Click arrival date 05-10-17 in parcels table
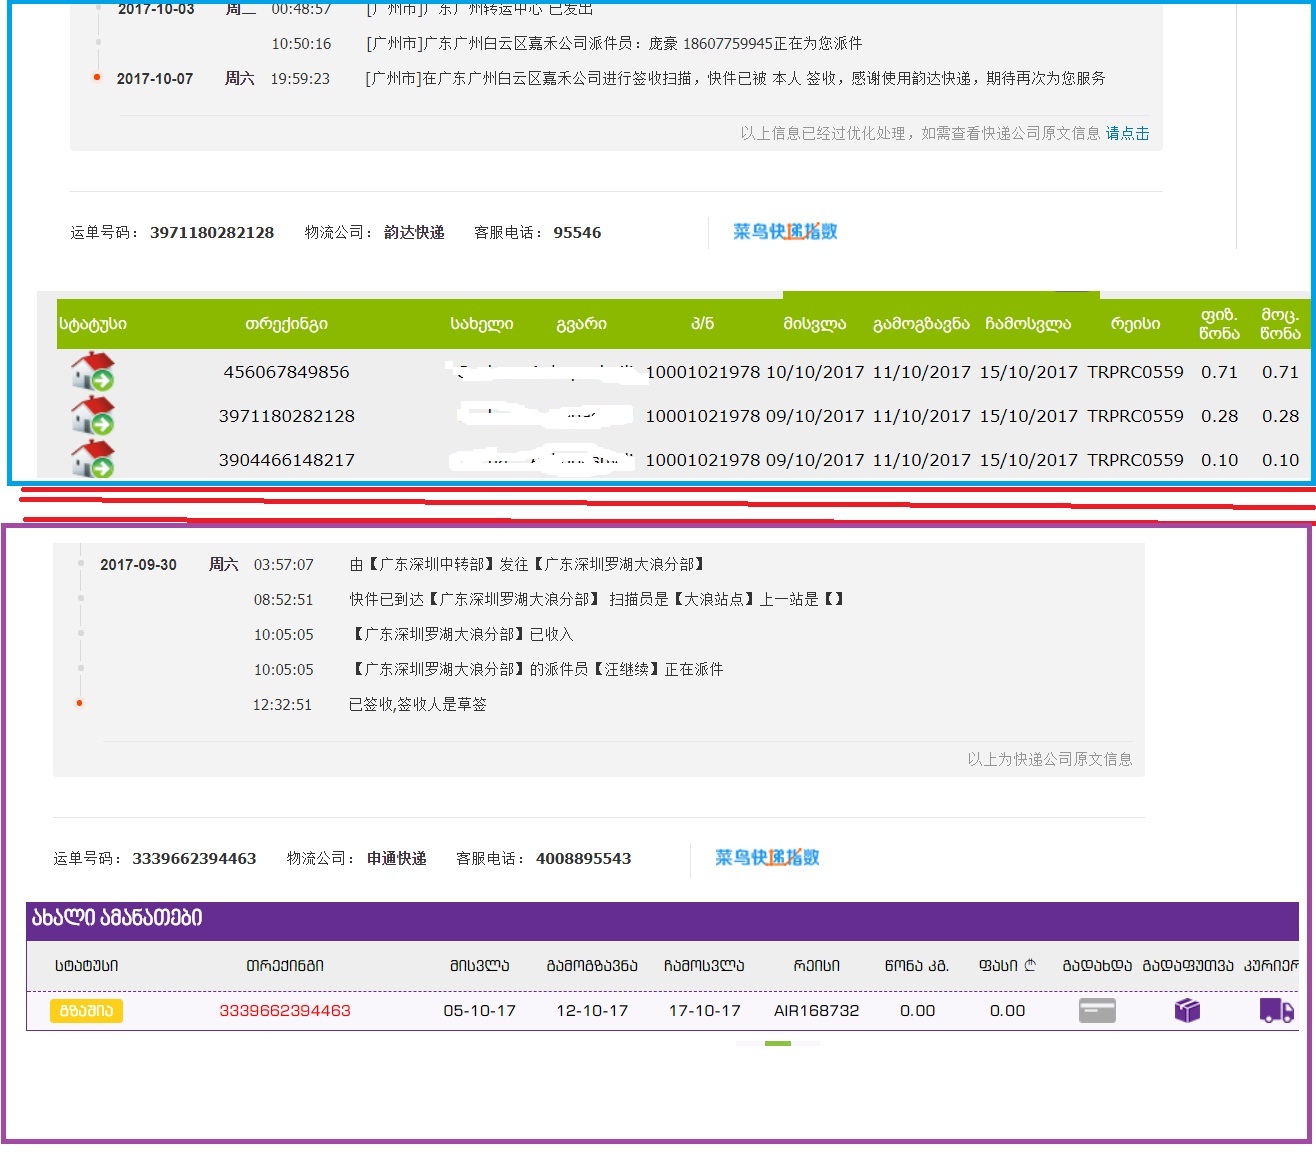 point(480,1011)
